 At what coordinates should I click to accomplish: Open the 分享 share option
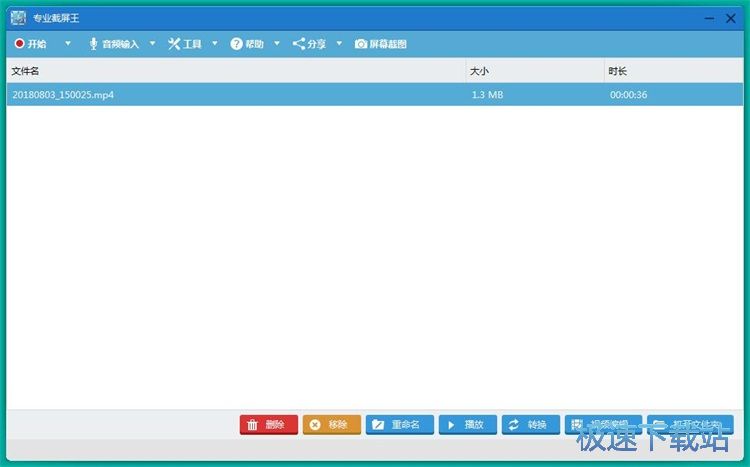coord(309,44)
